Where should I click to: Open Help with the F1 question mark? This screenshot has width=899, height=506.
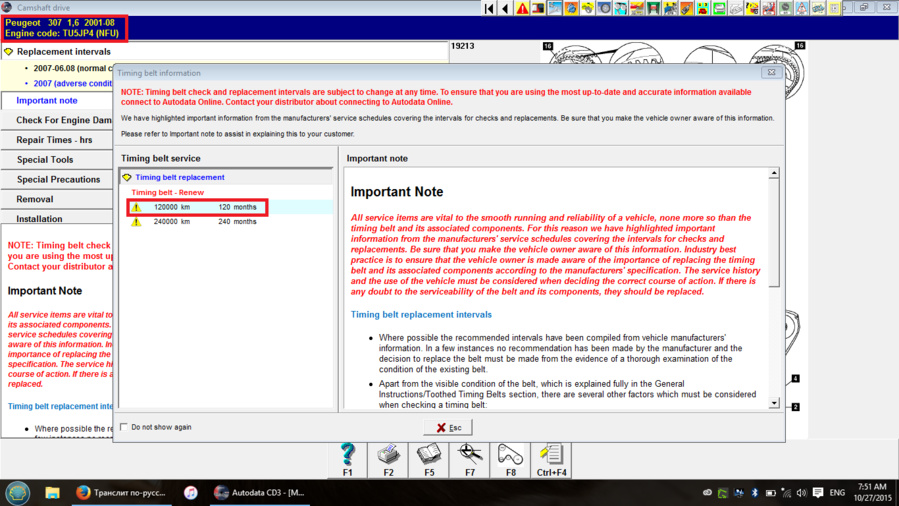click(x=347, y=460)
